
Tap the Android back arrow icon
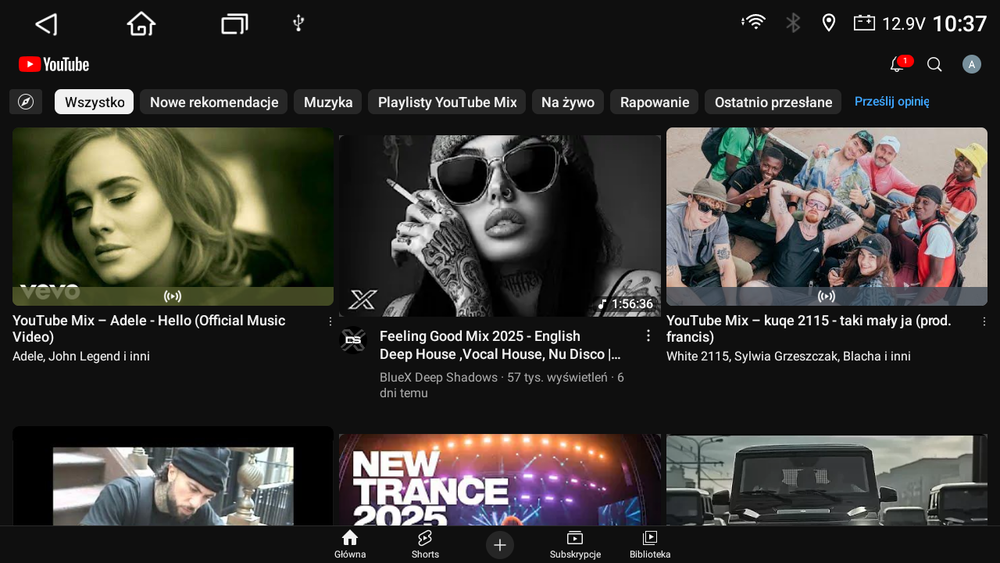pyautogui.click(x=47, y=24)
